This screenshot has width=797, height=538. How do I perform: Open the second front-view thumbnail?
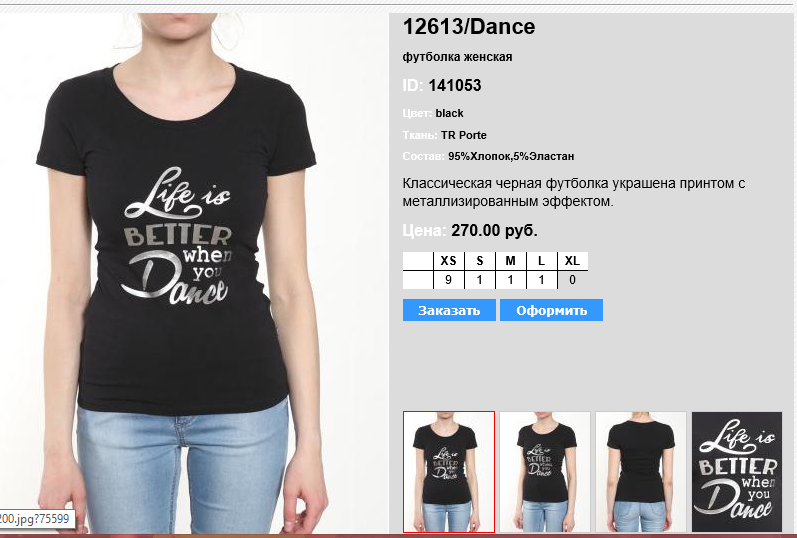[545, 472]
